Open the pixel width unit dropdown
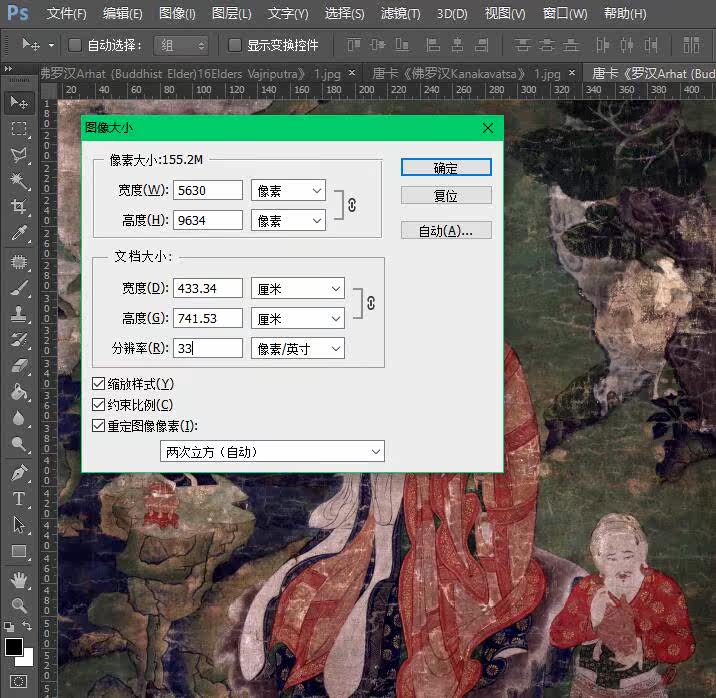The width and height of the screenshot is (716, 698). (x=288, y=190)
